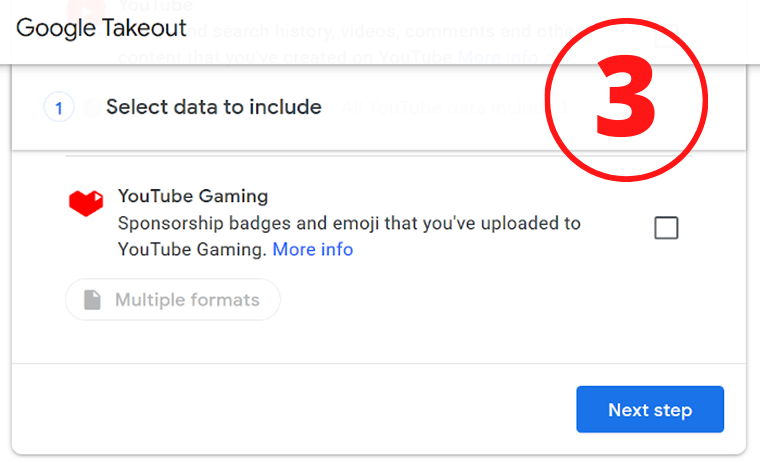Click the Google Takeout page title

pos(101,28)
